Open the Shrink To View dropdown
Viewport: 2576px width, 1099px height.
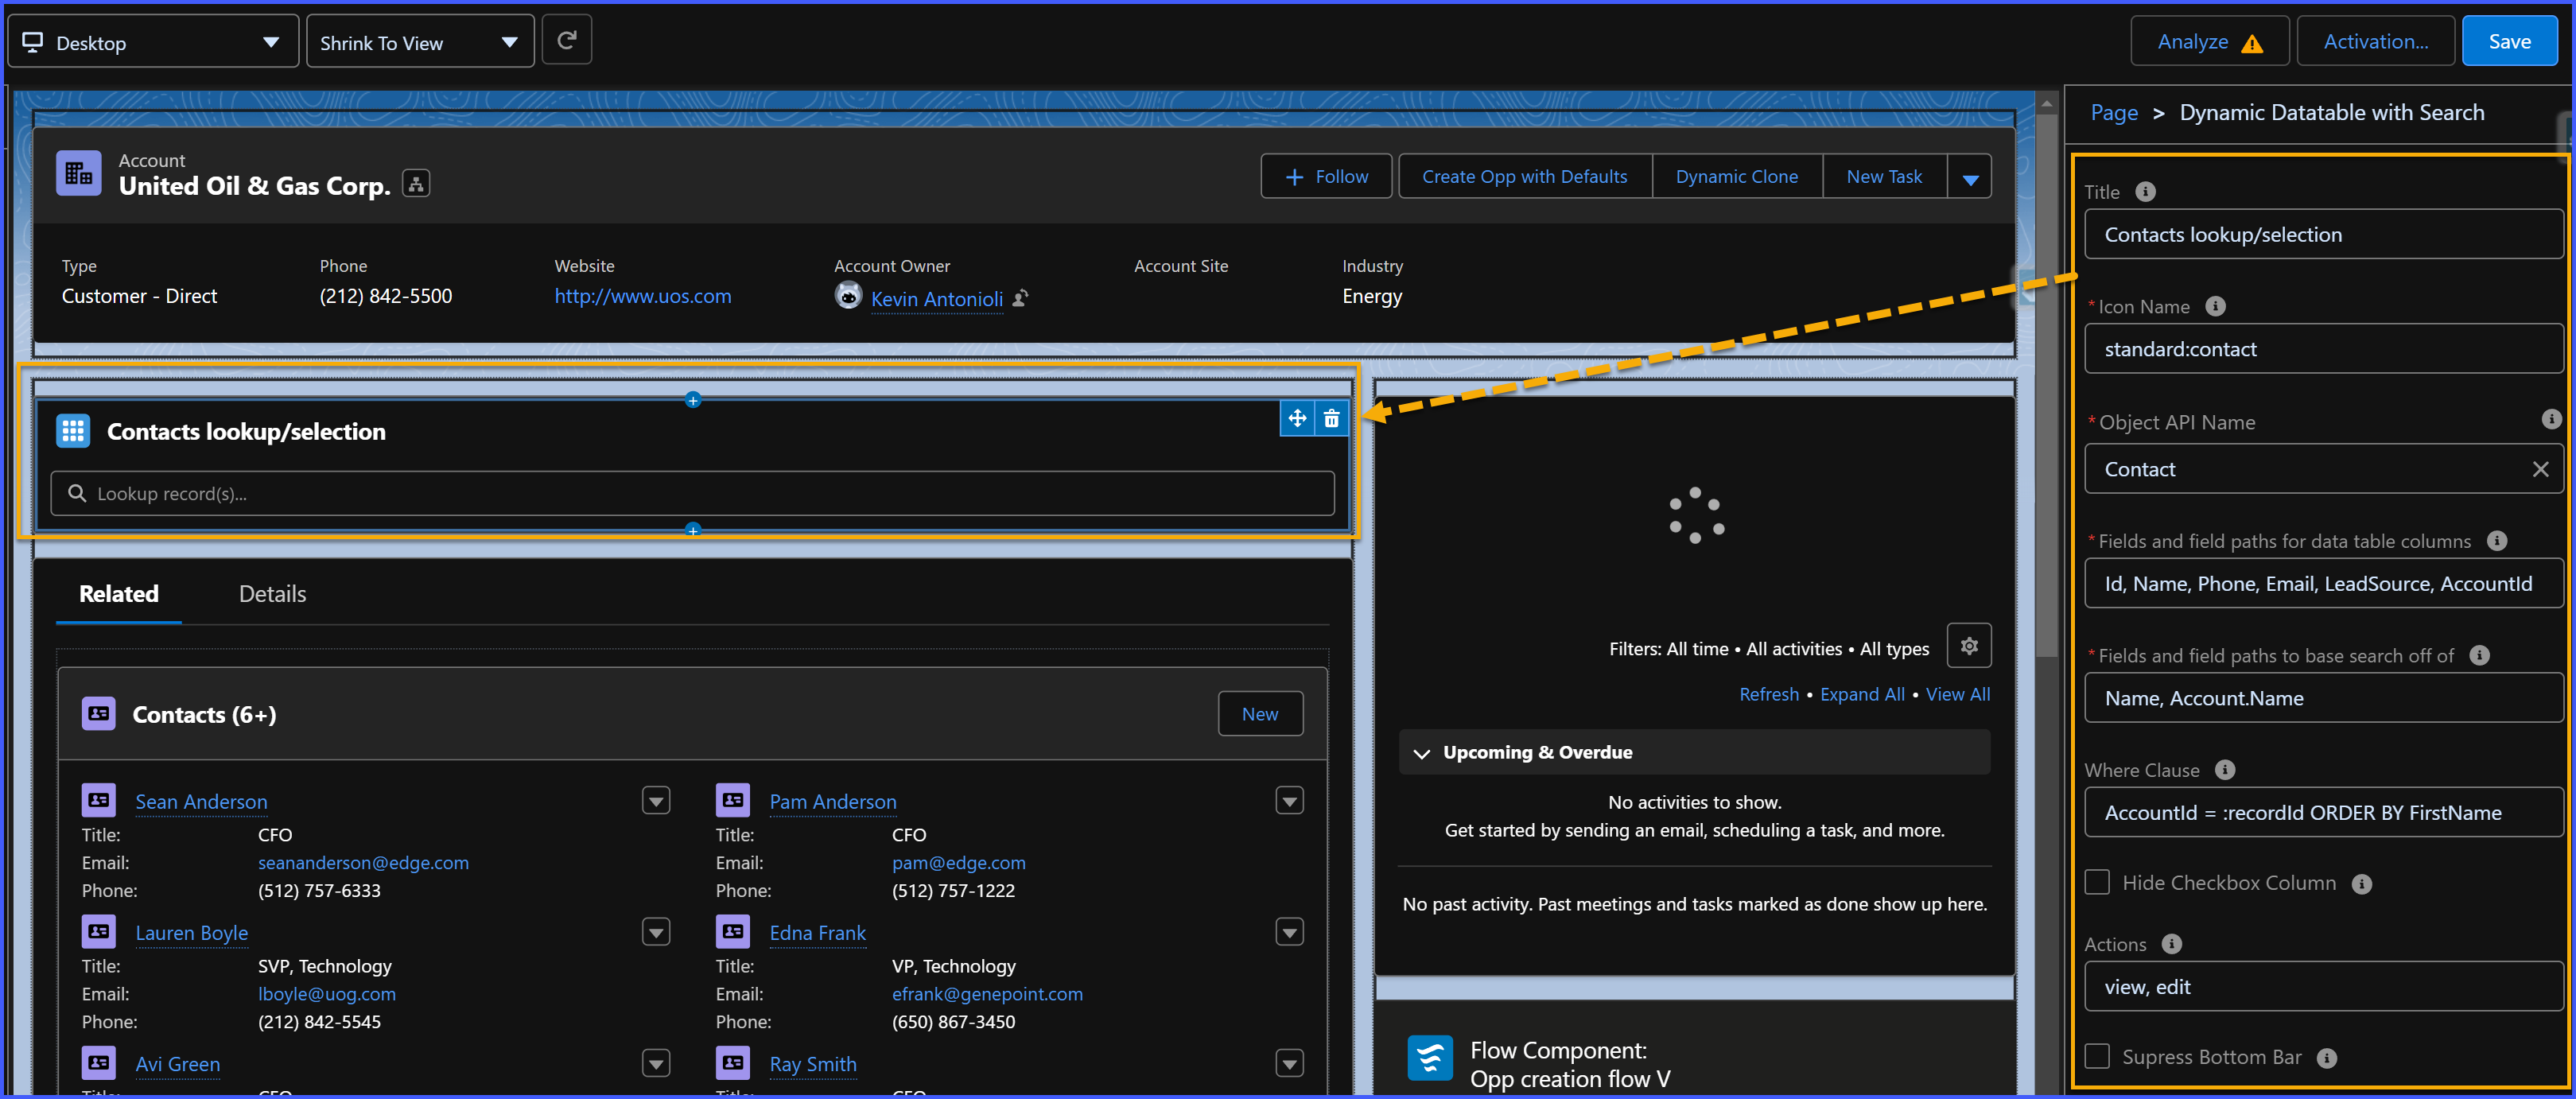[509, 41]
